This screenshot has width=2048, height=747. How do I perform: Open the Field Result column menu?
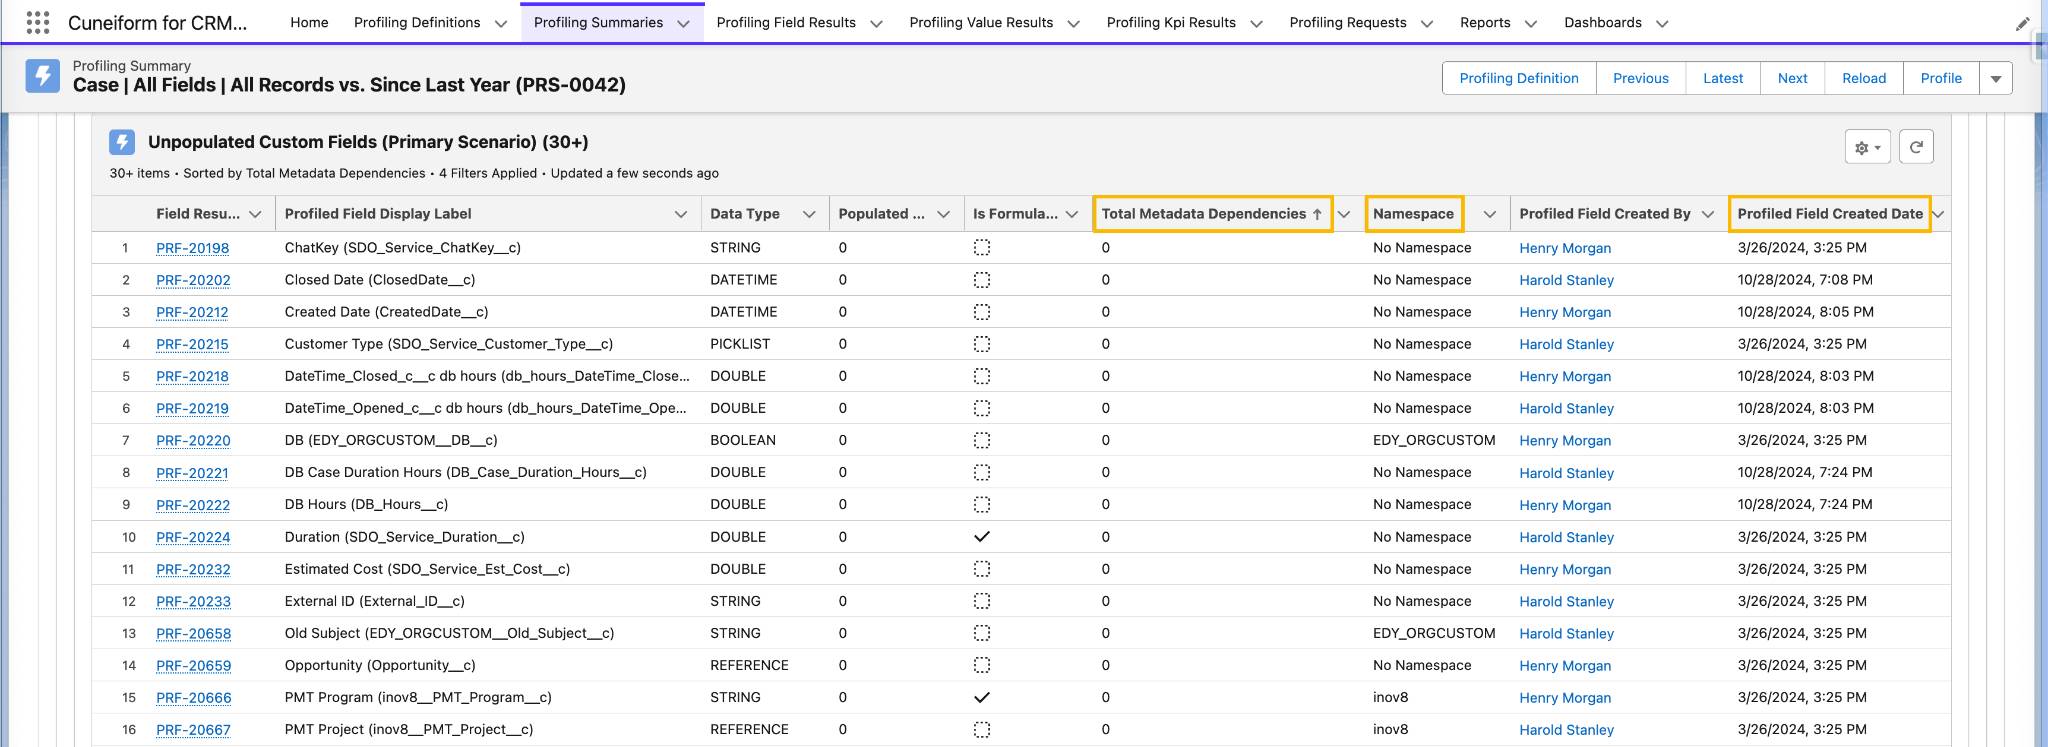click(255, 214)
